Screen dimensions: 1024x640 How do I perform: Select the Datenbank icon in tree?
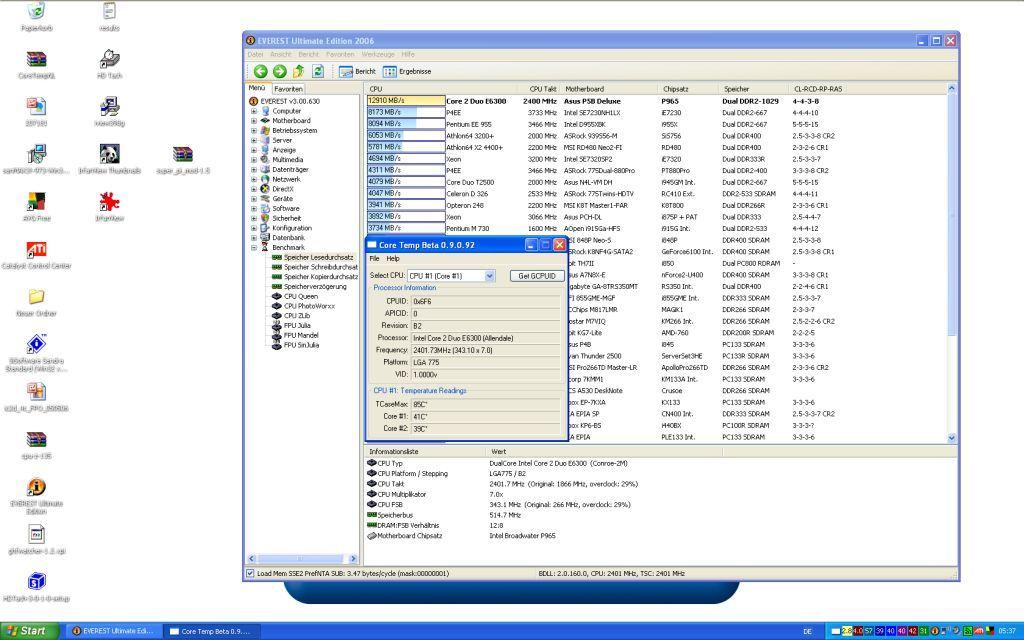[x=265, y=238]
